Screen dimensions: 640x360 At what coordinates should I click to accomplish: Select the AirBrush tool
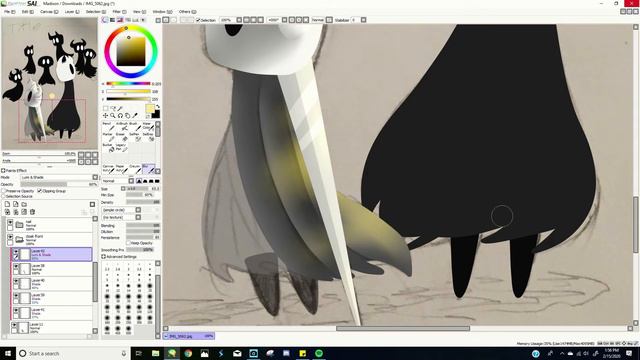pyautogui.click(x=121, y=126)
